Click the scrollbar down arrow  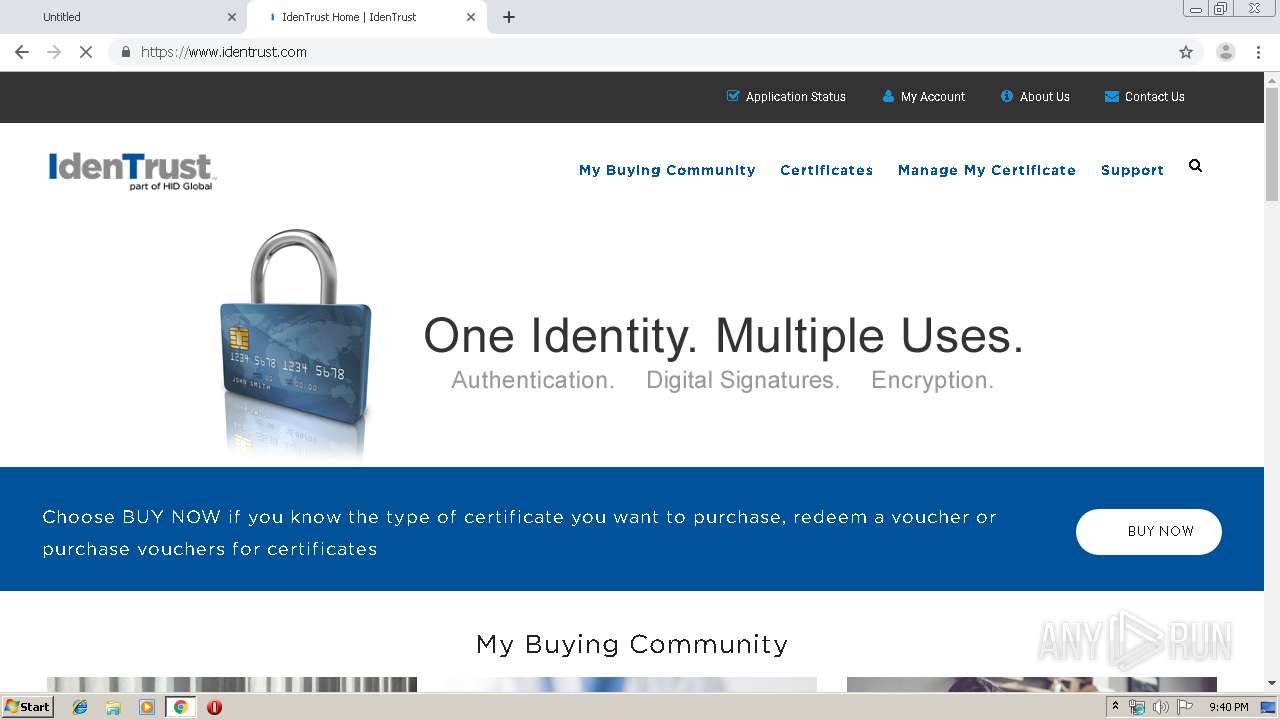pyautogui.click(x=1272, y=683)
